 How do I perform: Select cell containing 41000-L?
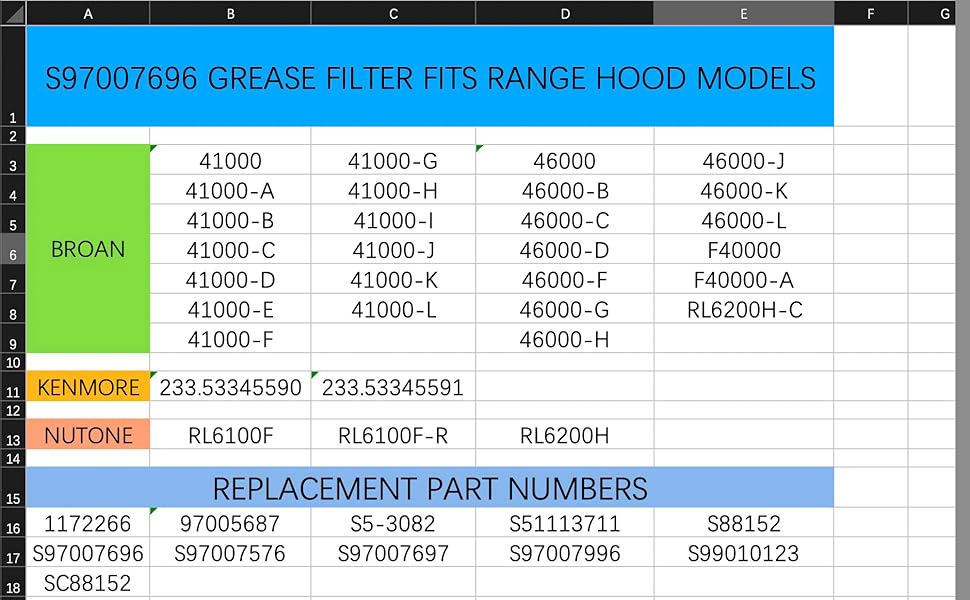[393, 309]
